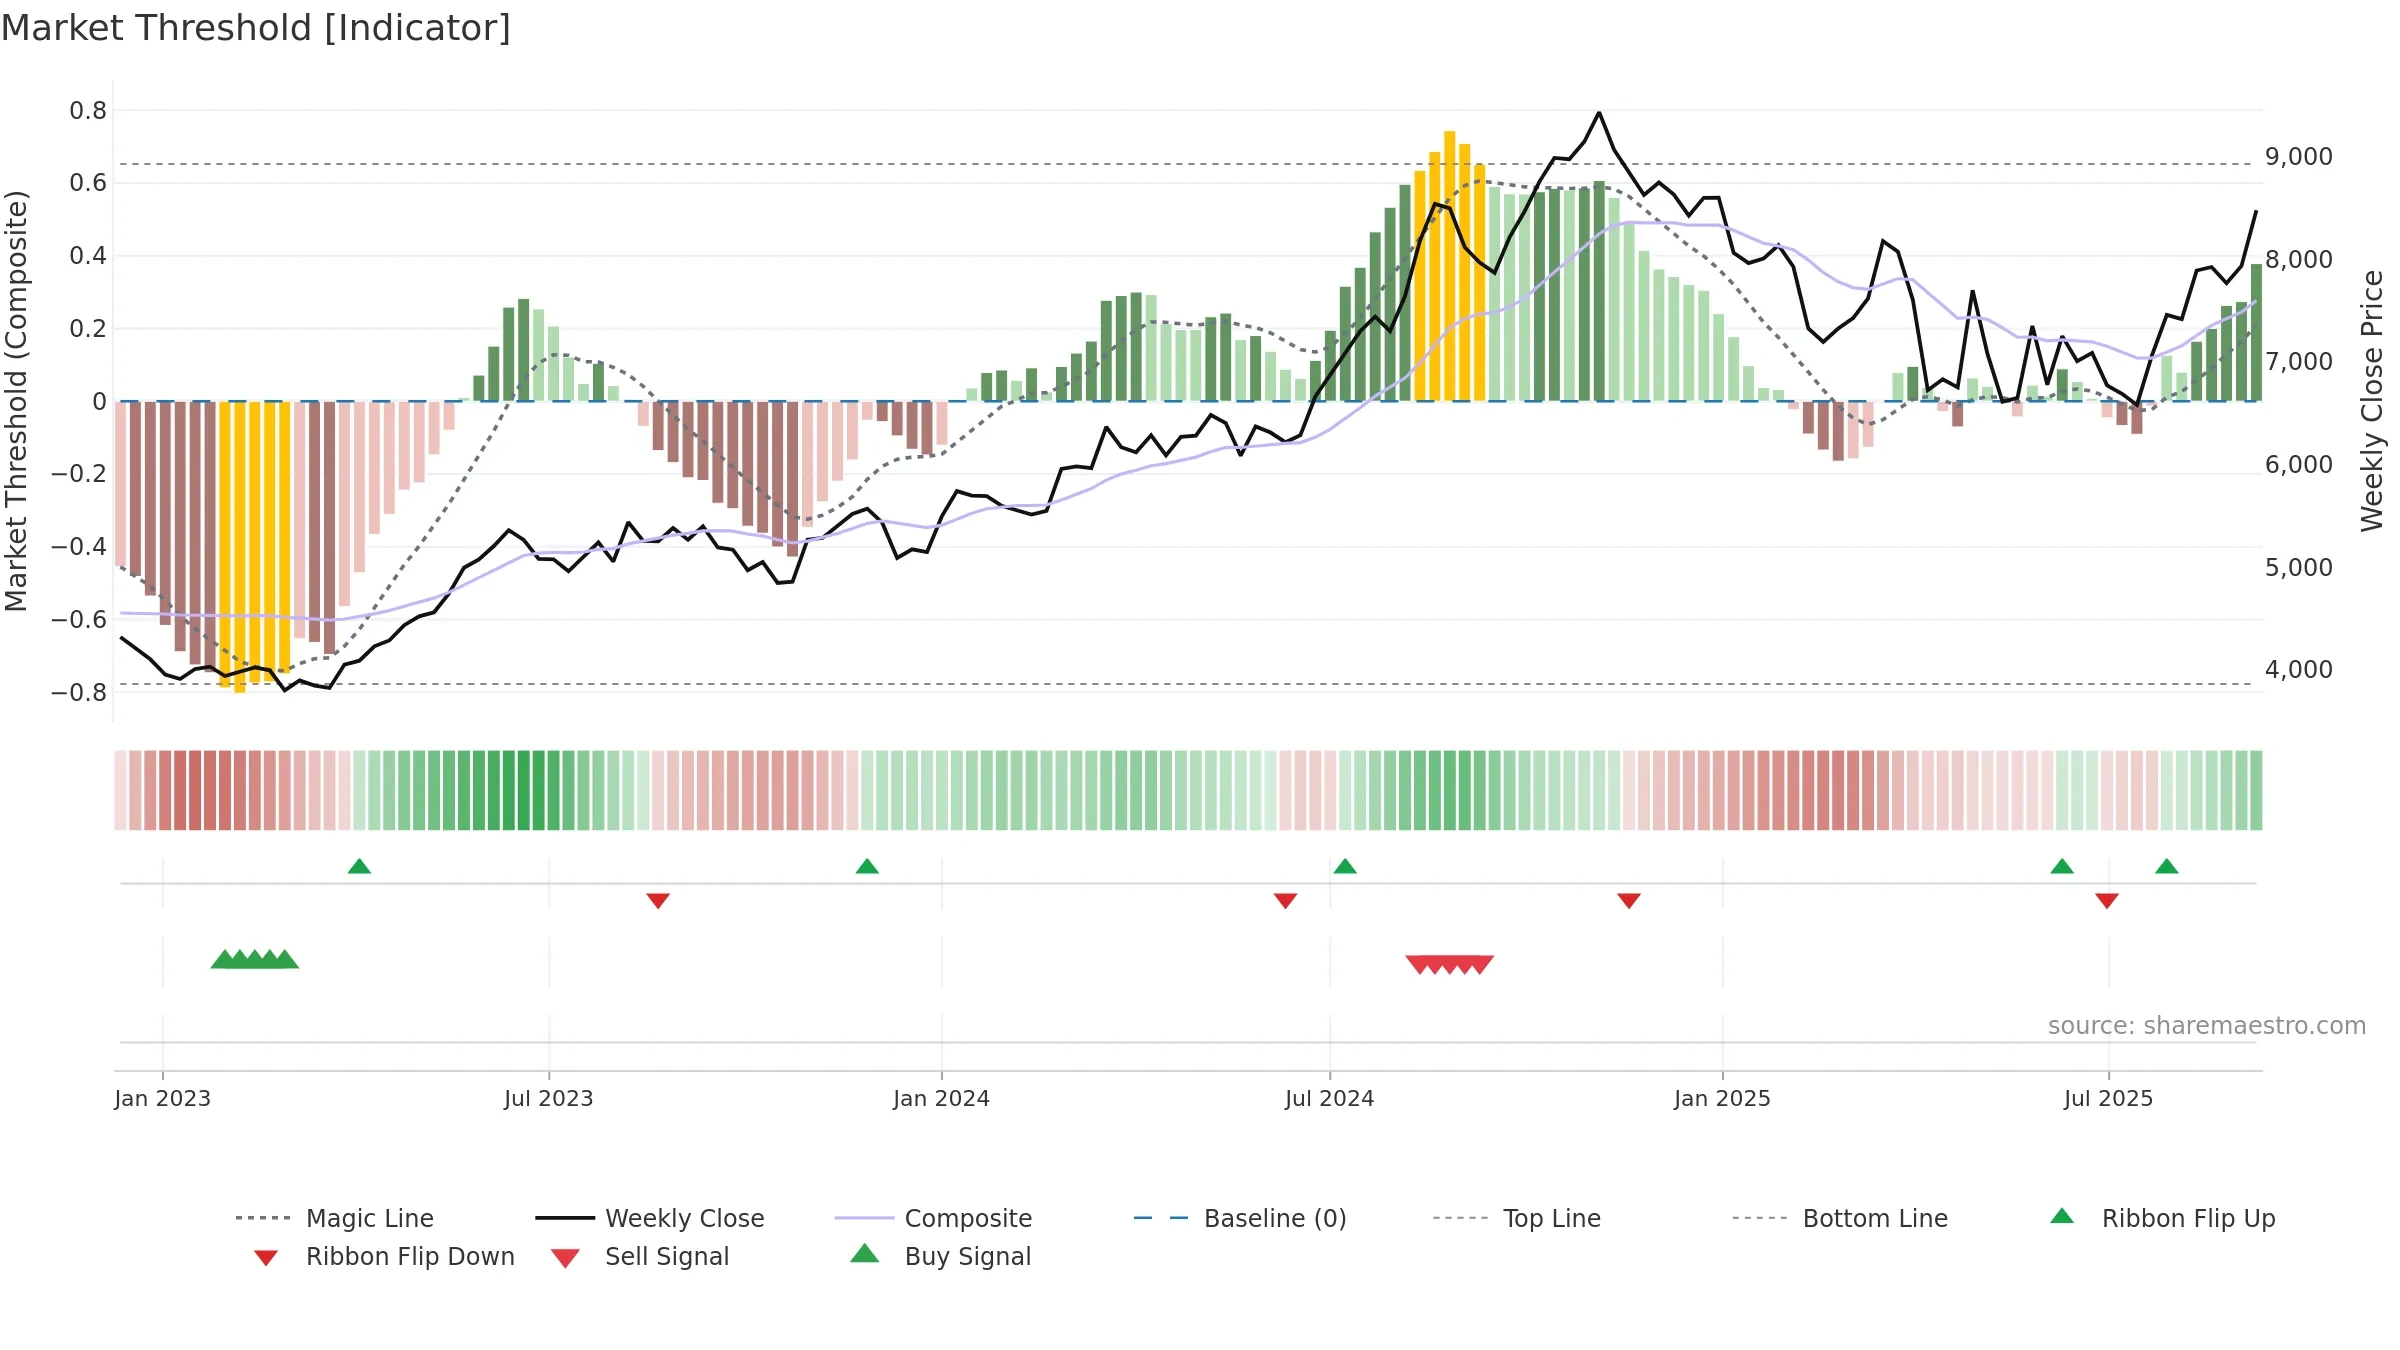This screenshot has height=1350, width=2400.
Task: Click the Jul 2025 x-axis label
Action: [2109, 1098]
